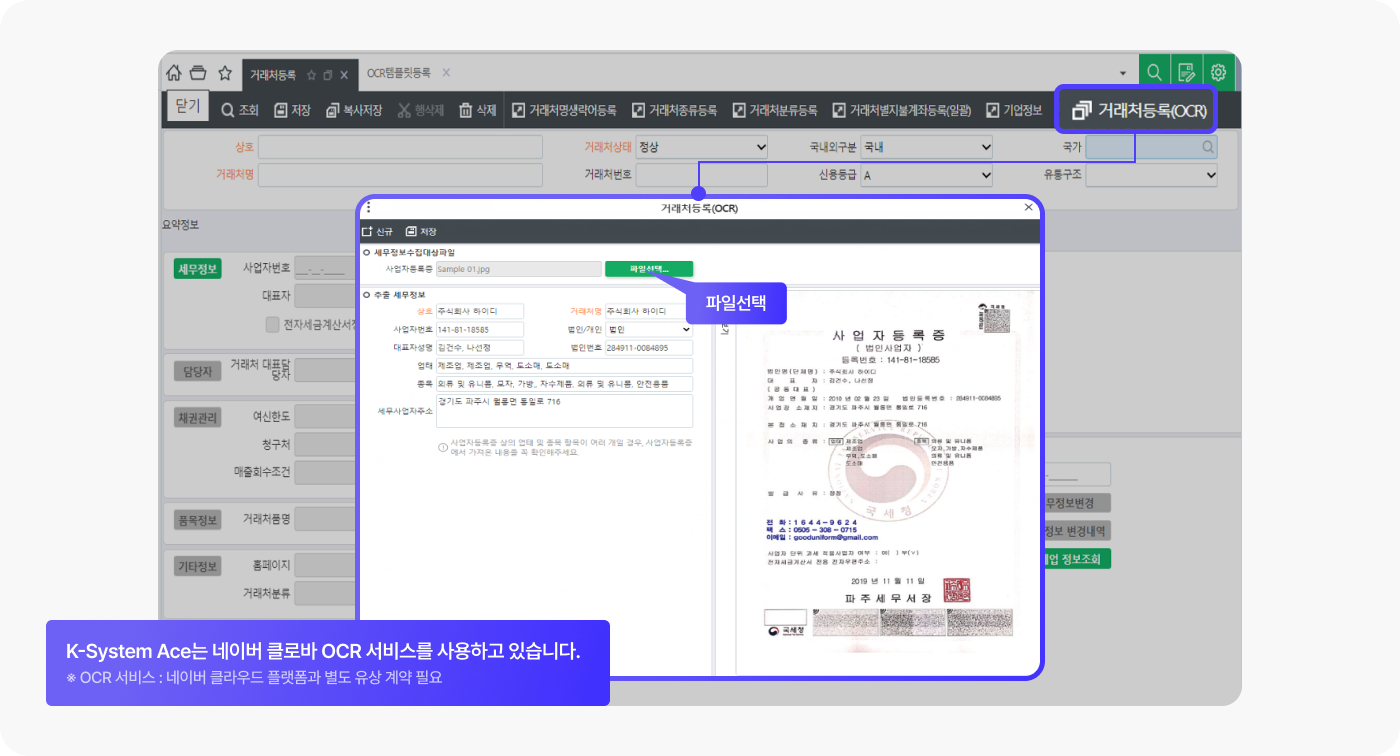1400x756 pixels.
Task: Edit the OCR dialog 상호 field
Action: pyautogui.click(x=480, y=311)
